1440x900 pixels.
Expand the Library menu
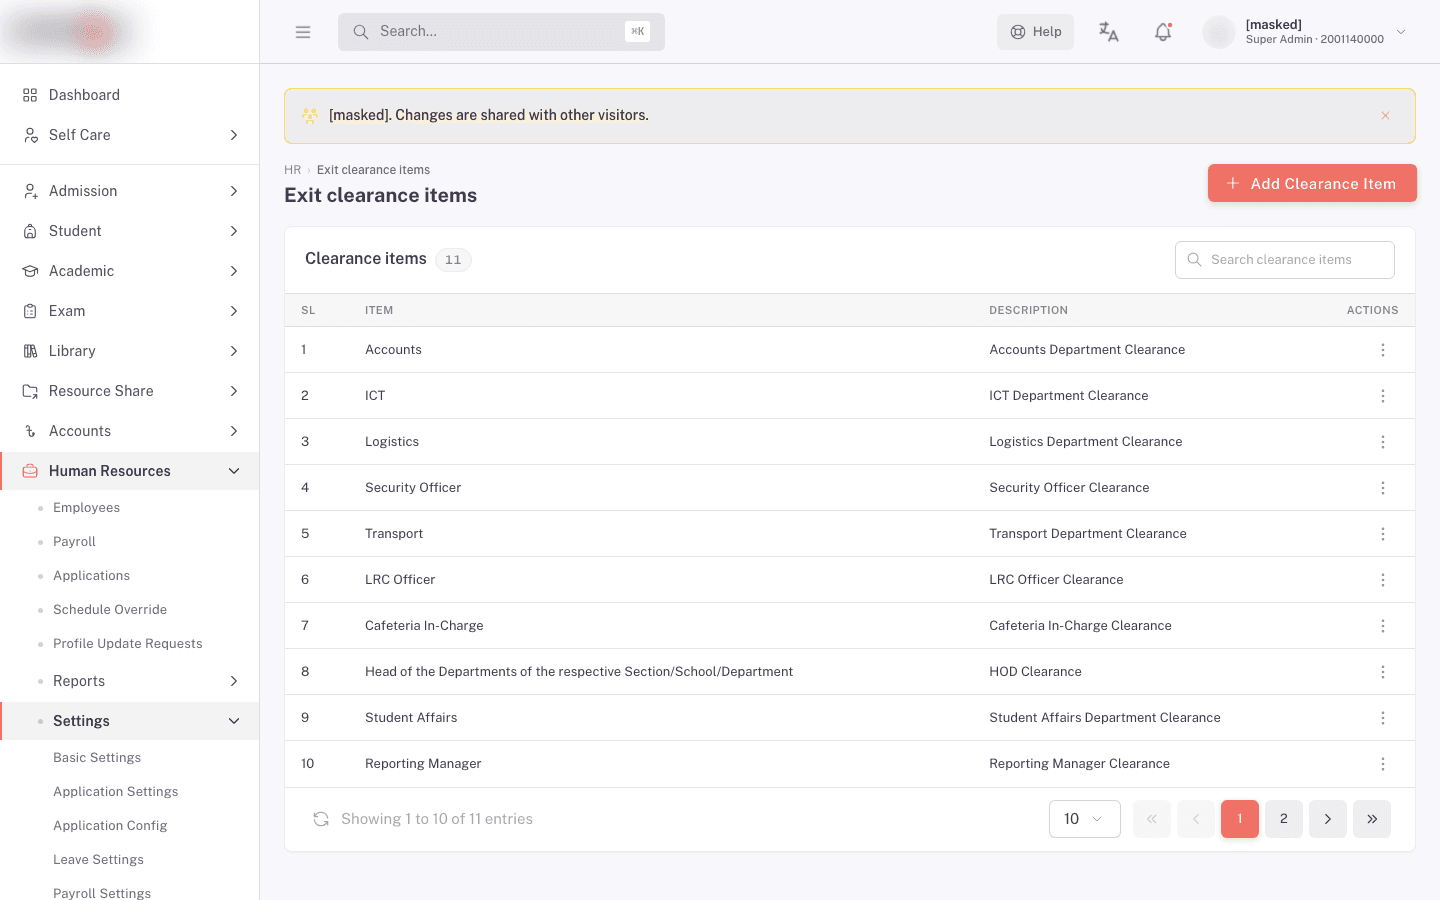pos(130,351)
